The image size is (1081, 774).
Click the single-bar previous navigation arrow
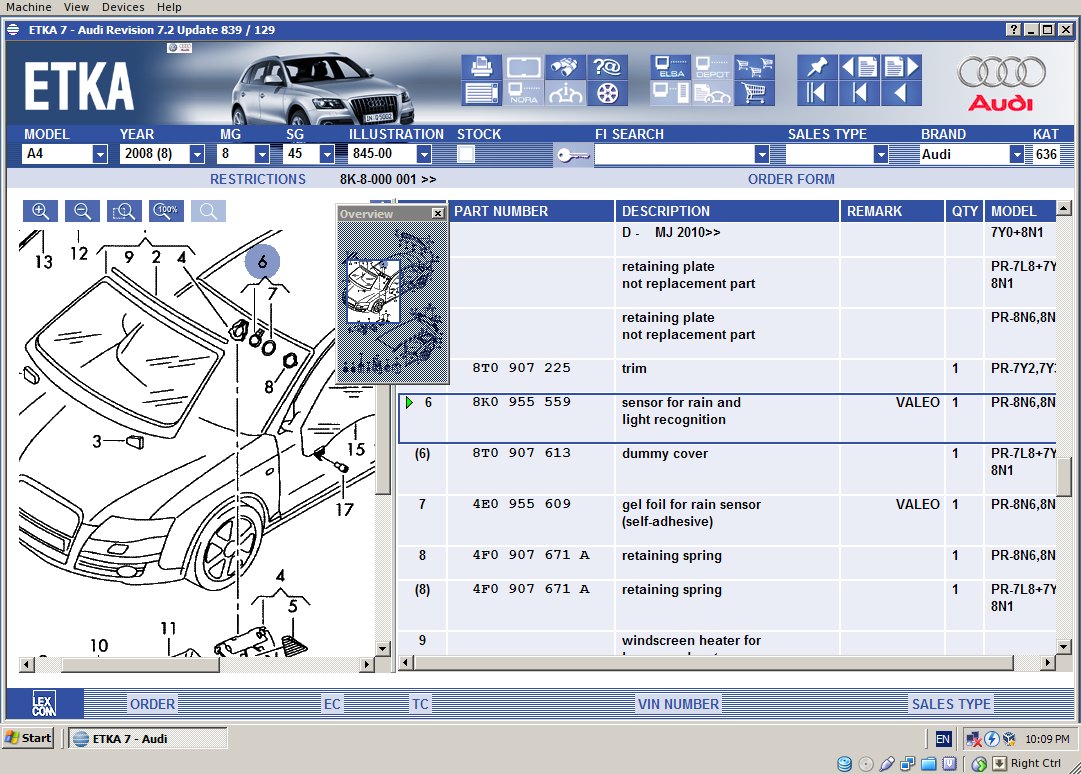[x=859, y=93]
